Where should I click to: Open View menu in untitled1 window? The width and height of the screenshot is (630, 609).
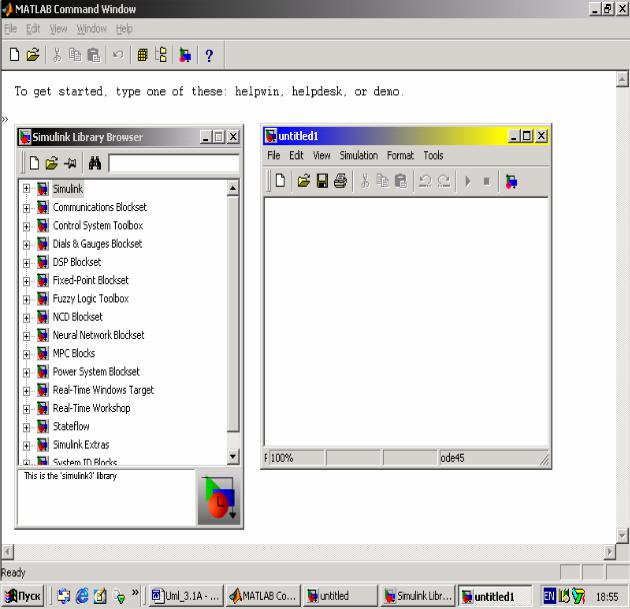point(321,155)
